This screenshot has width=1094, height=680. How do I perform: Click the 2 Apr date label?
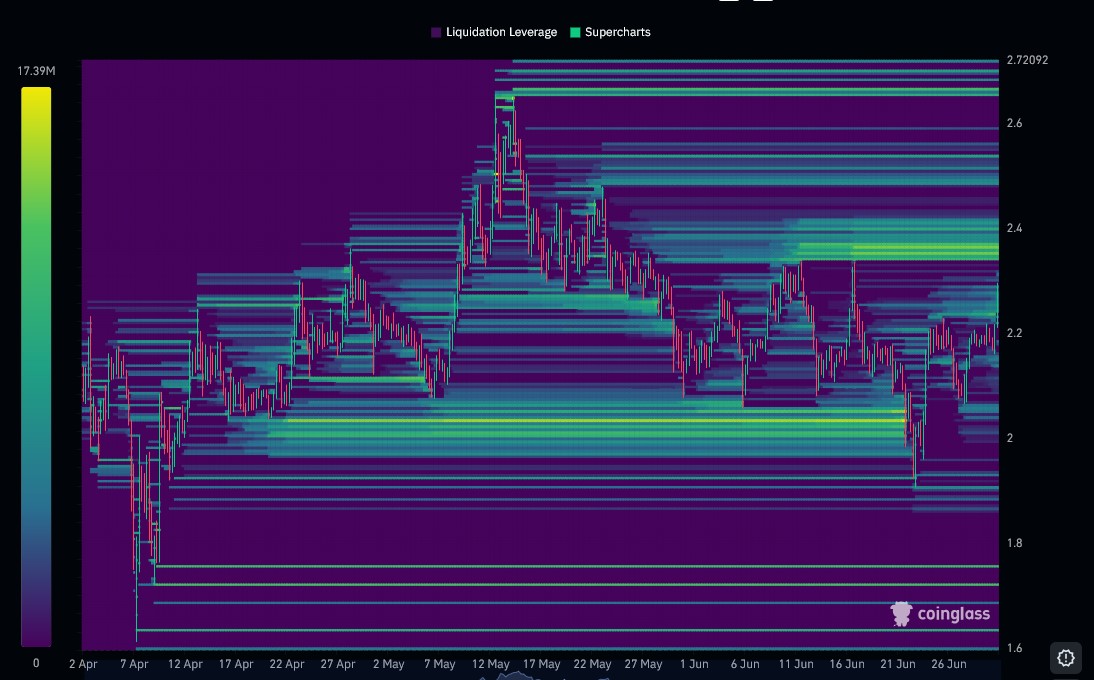point(83,664)
